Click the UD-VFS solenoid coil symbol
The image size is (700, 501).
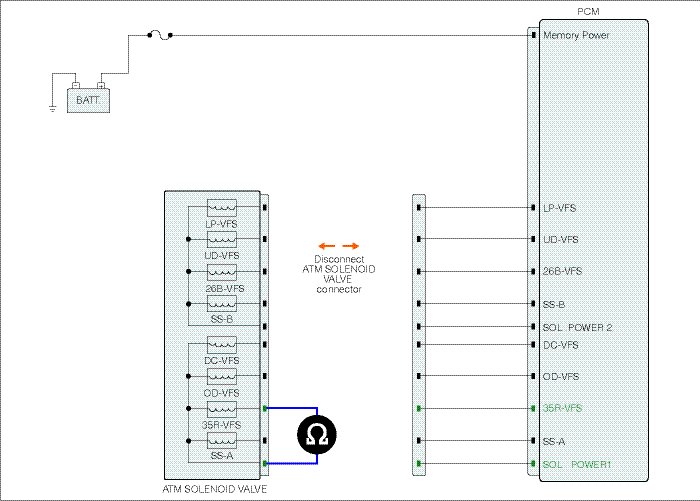tap(222, 239)
